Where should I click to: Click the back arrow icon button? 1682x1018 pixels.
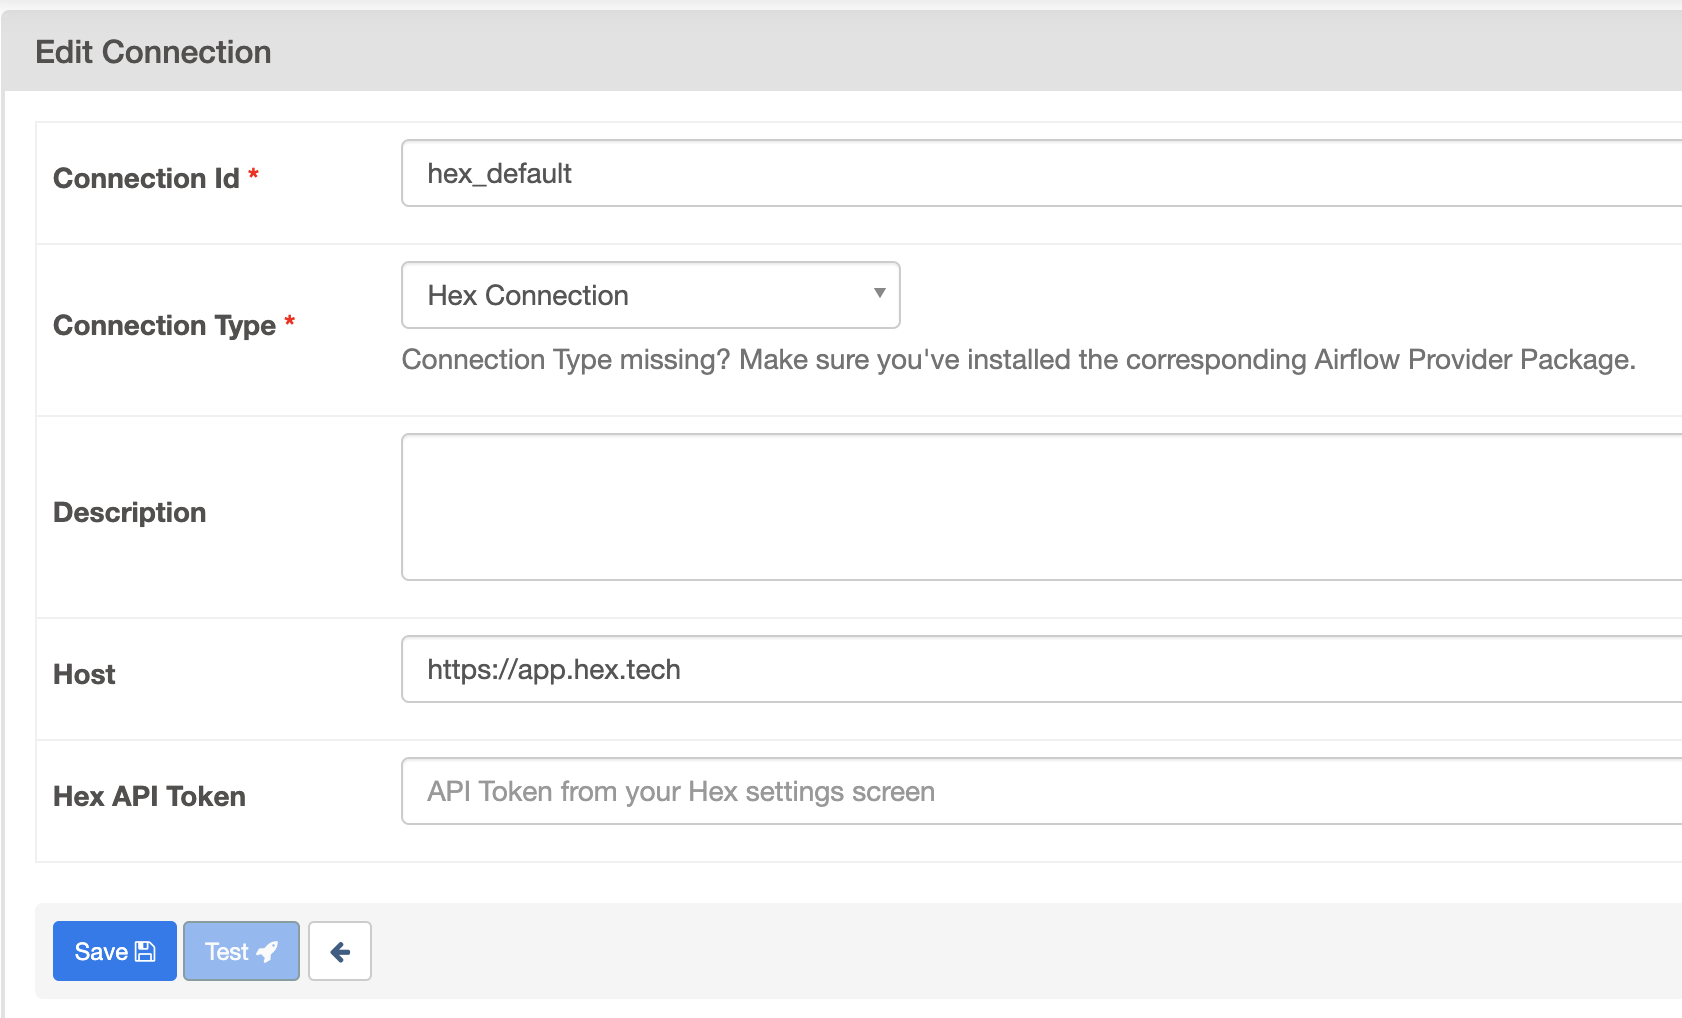coord(340,952)
